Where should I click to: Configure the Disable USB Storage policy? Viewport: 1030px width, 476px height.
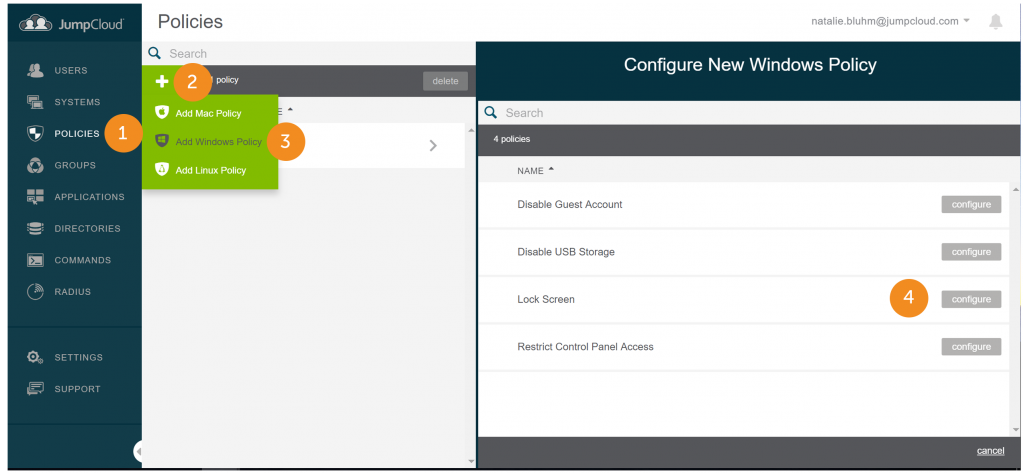point(970,252)
